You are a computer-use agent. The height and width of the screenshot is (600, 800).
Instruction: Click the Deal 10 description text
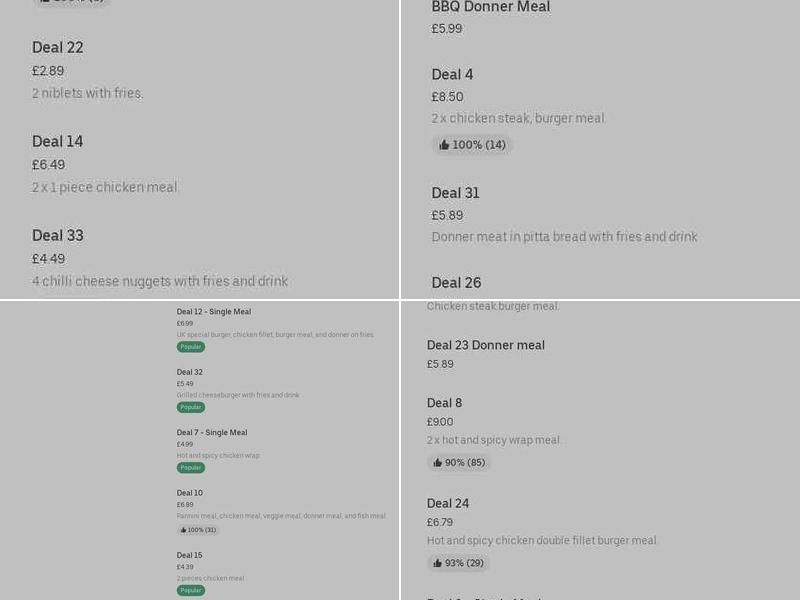point(280,516)
